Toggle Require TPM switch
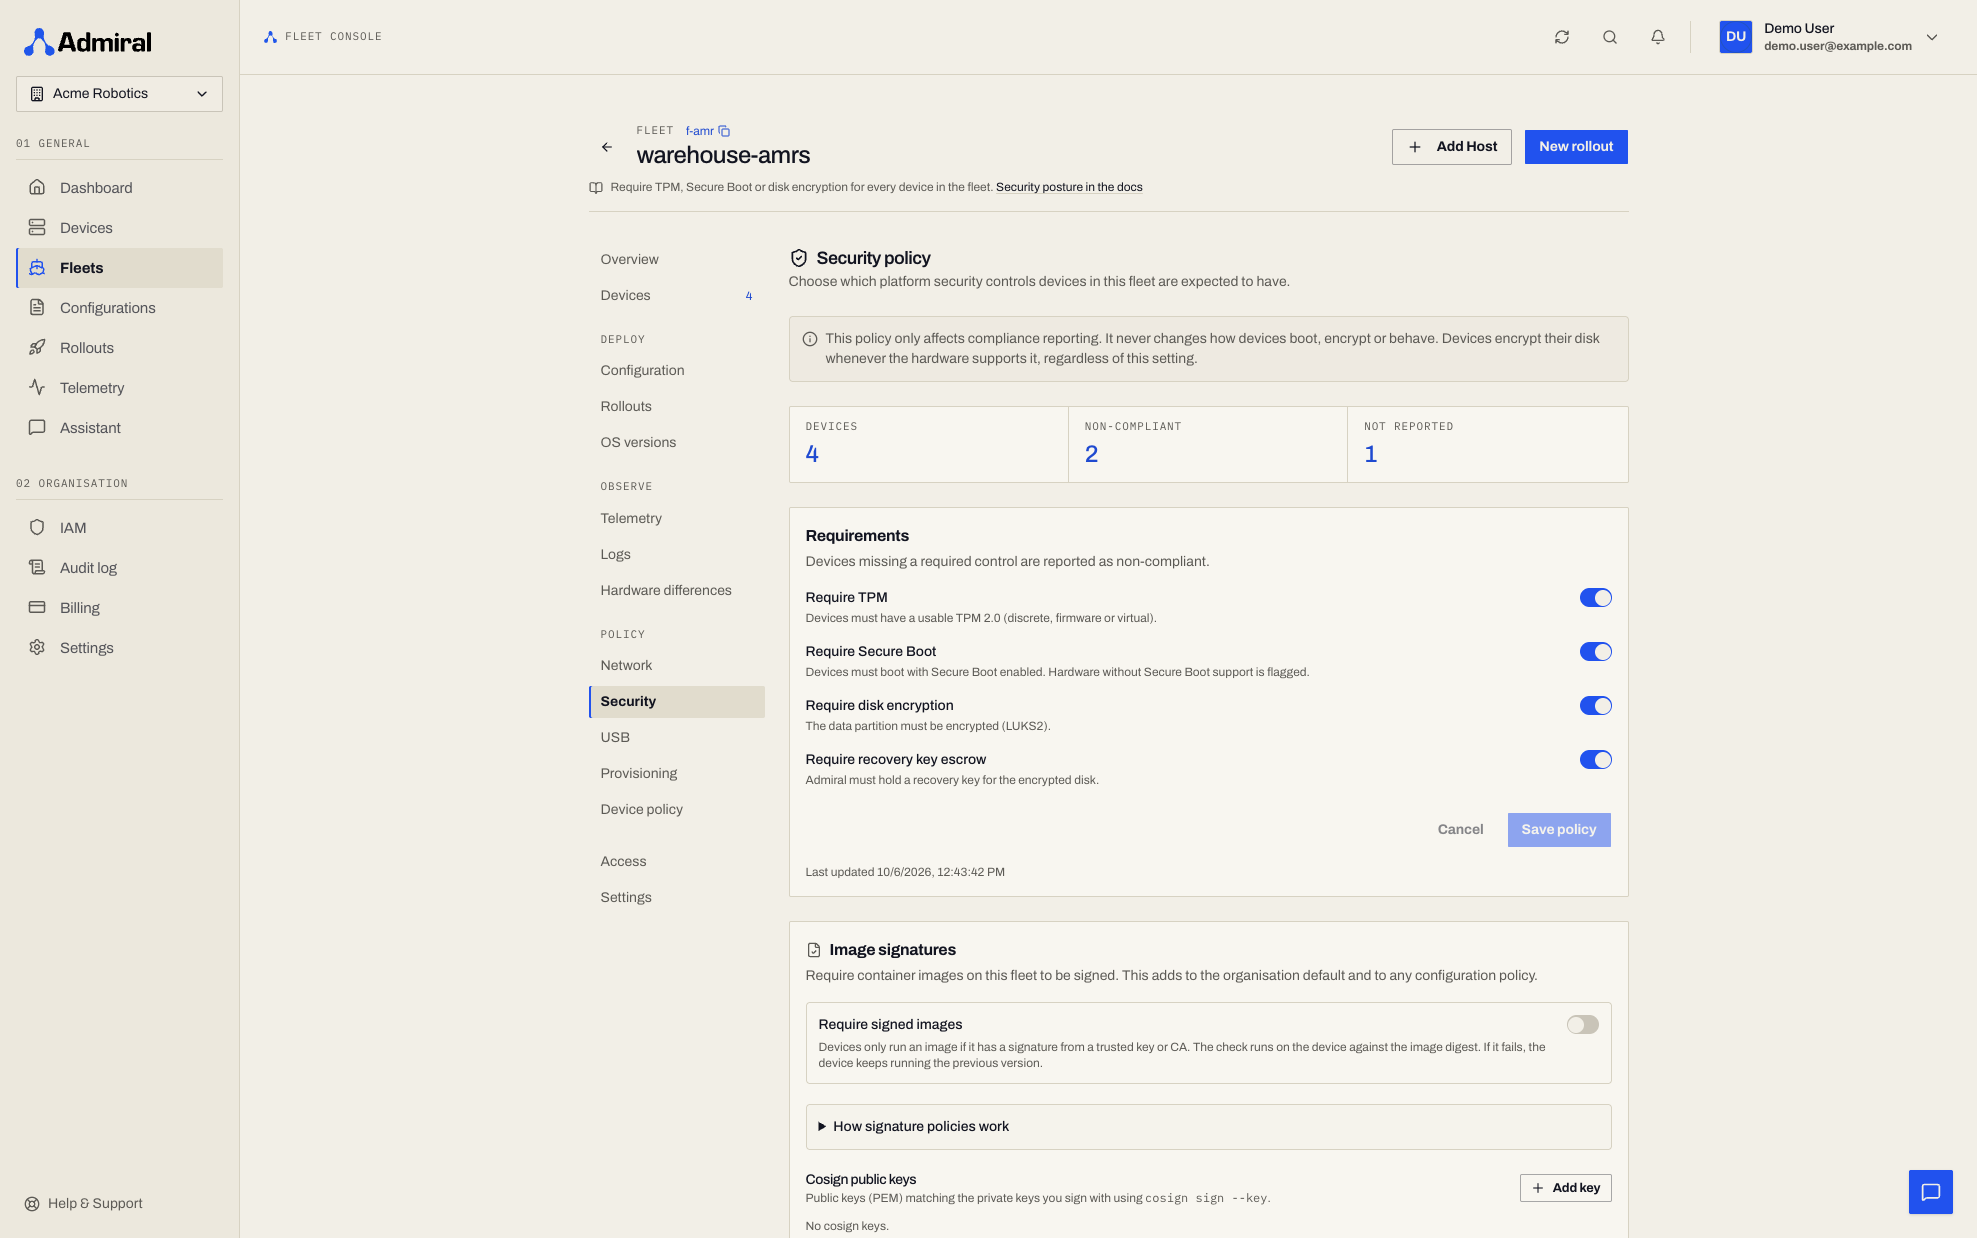This screenshot has height=1238, width=1977. coord(1595,598)
